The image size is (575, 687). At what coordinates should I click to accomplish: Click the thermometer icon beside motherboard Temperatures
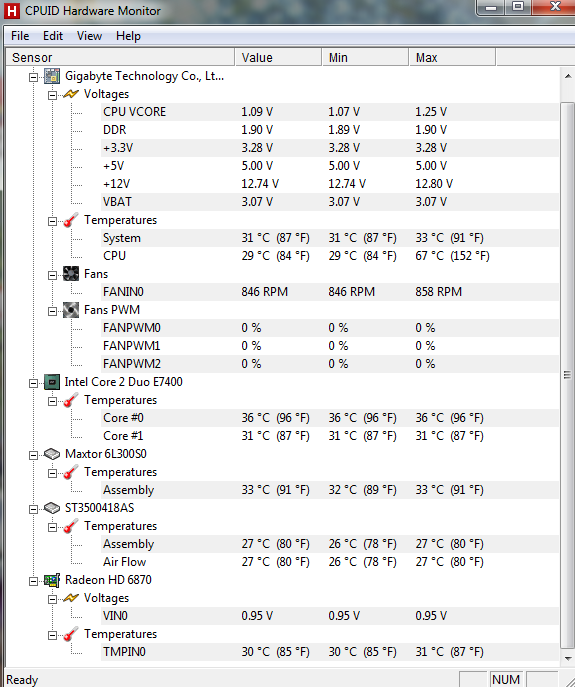point(71,220)
